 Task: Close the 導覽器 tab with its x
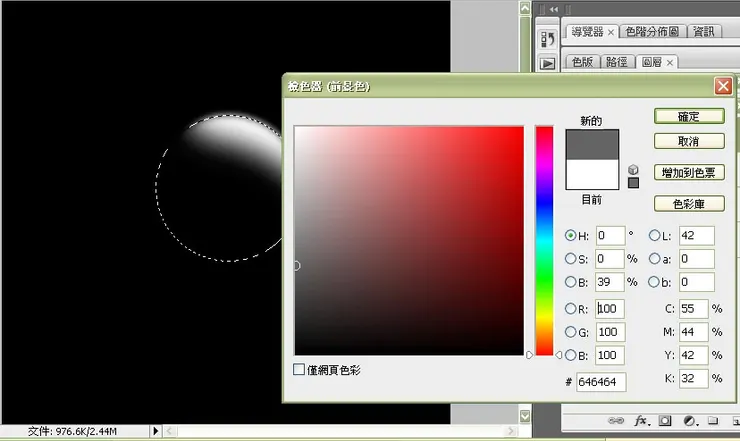tap(611, 32)
